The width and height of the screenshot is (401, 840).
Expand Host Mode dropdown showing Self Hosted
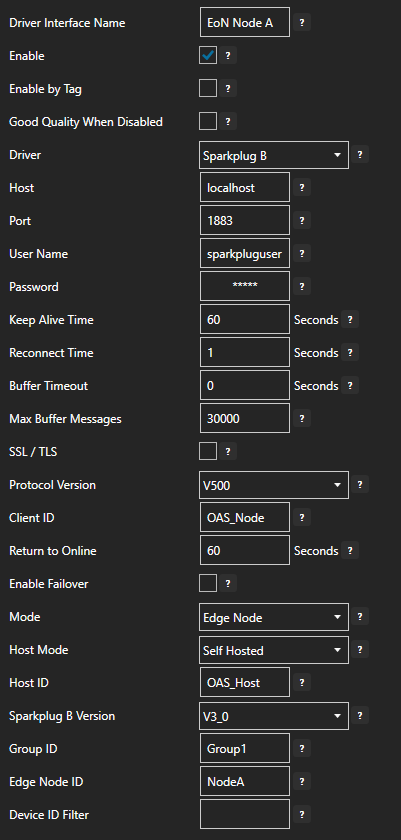[x=274, y=650]
